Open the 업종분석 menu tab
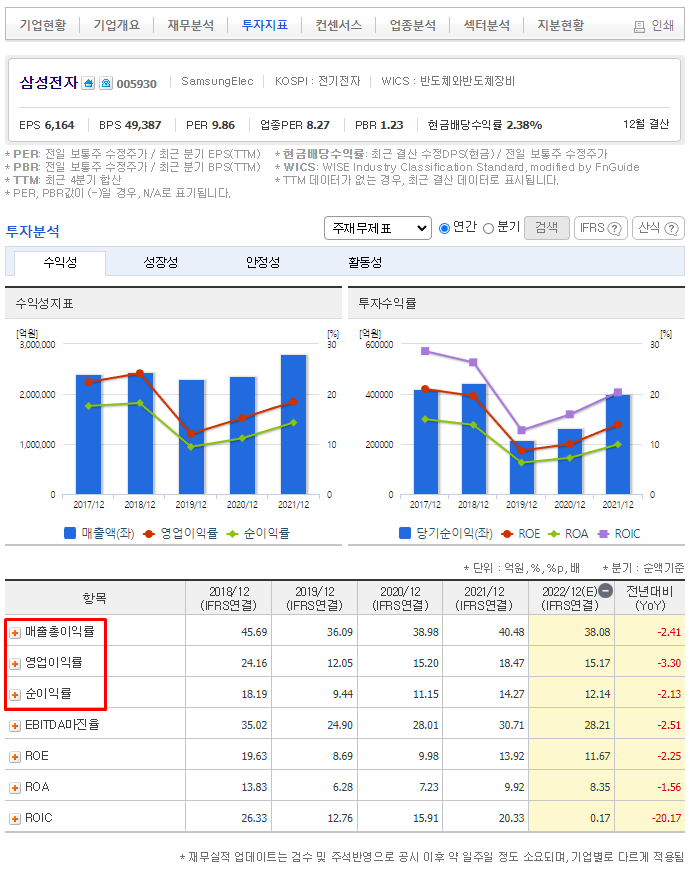This screenshot has width=693, height=874. tap(413, 25)
